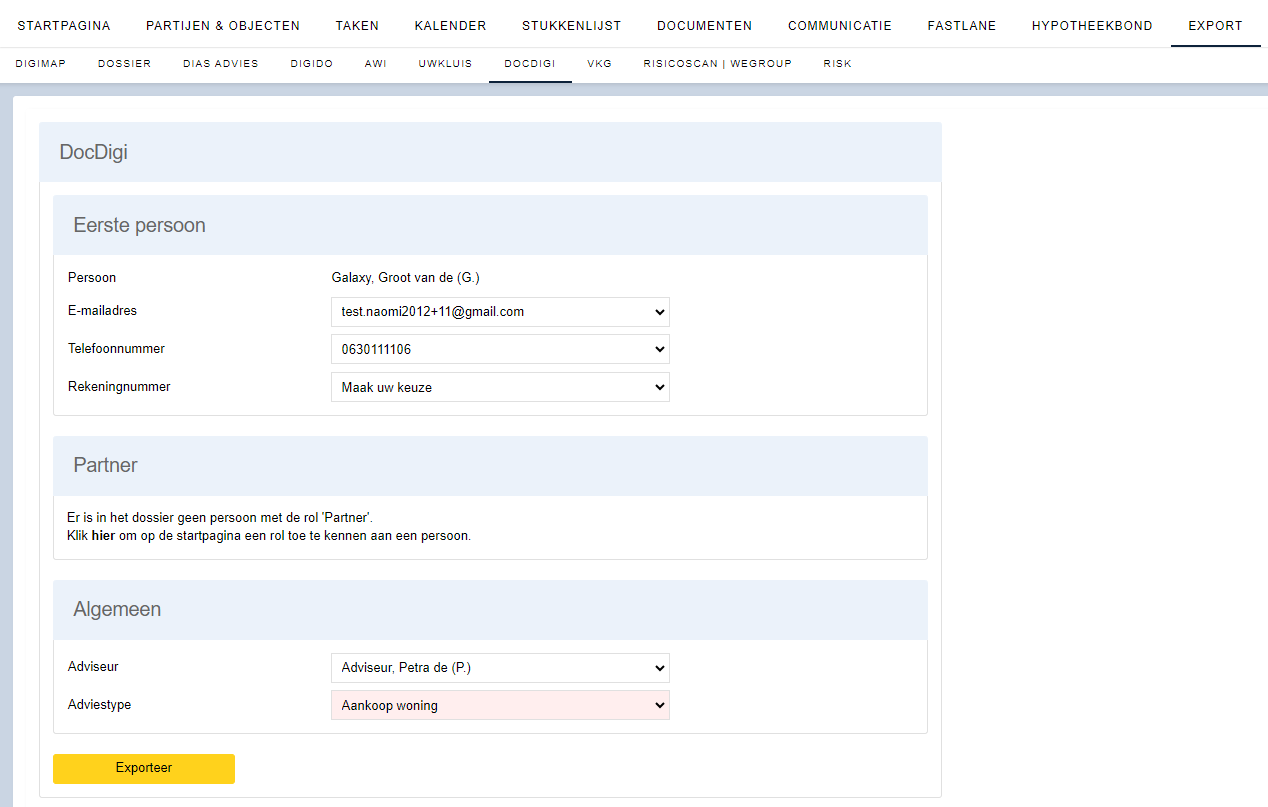Open the Documenten tab

pos(704,26)
